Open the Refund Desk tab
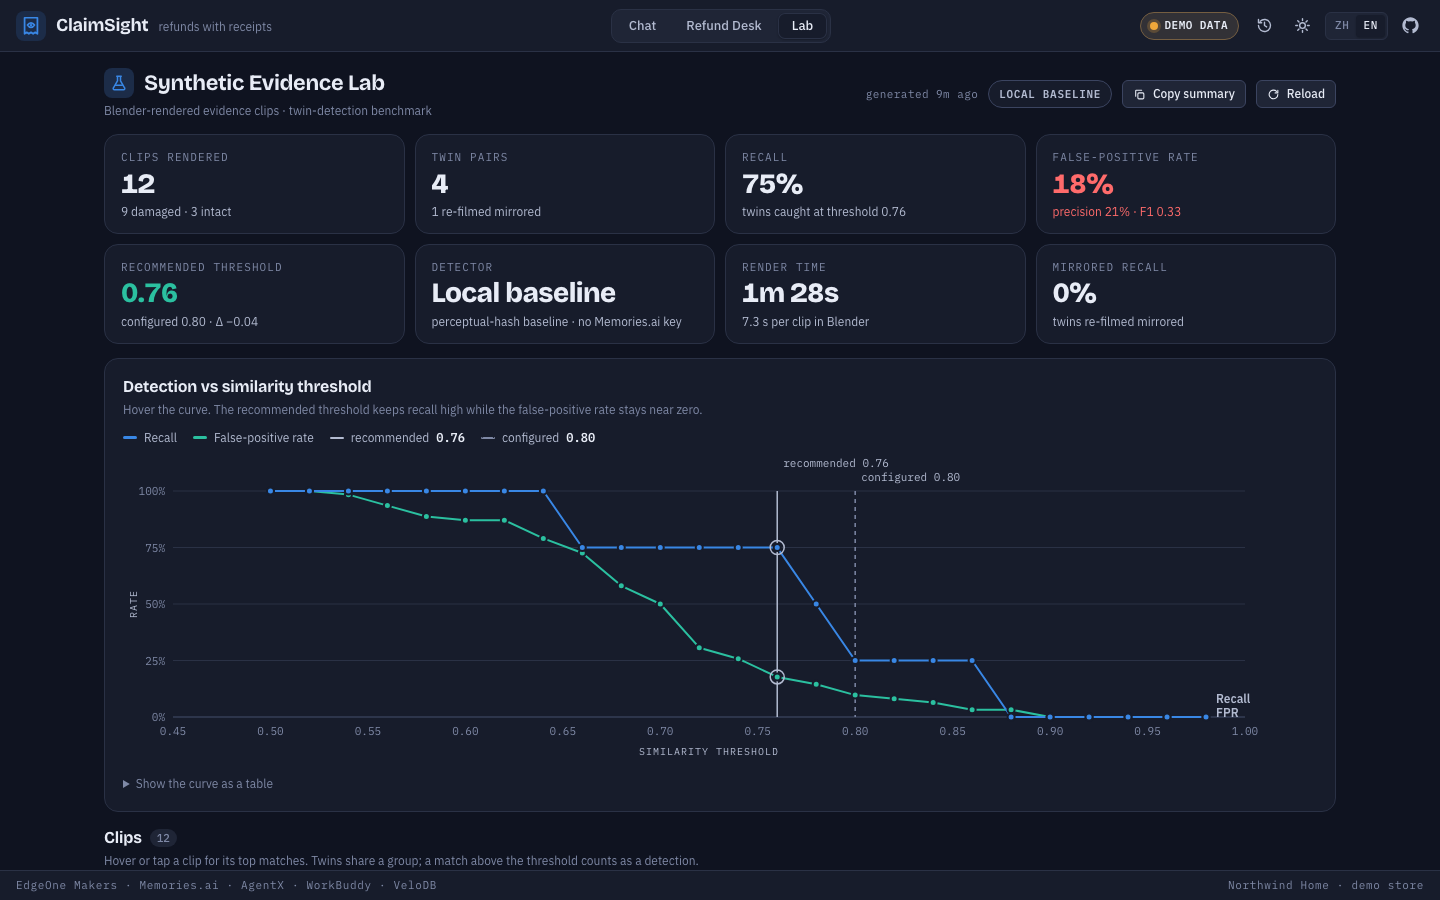Viewport: 1440px width, 900px height. pos(724,26)
